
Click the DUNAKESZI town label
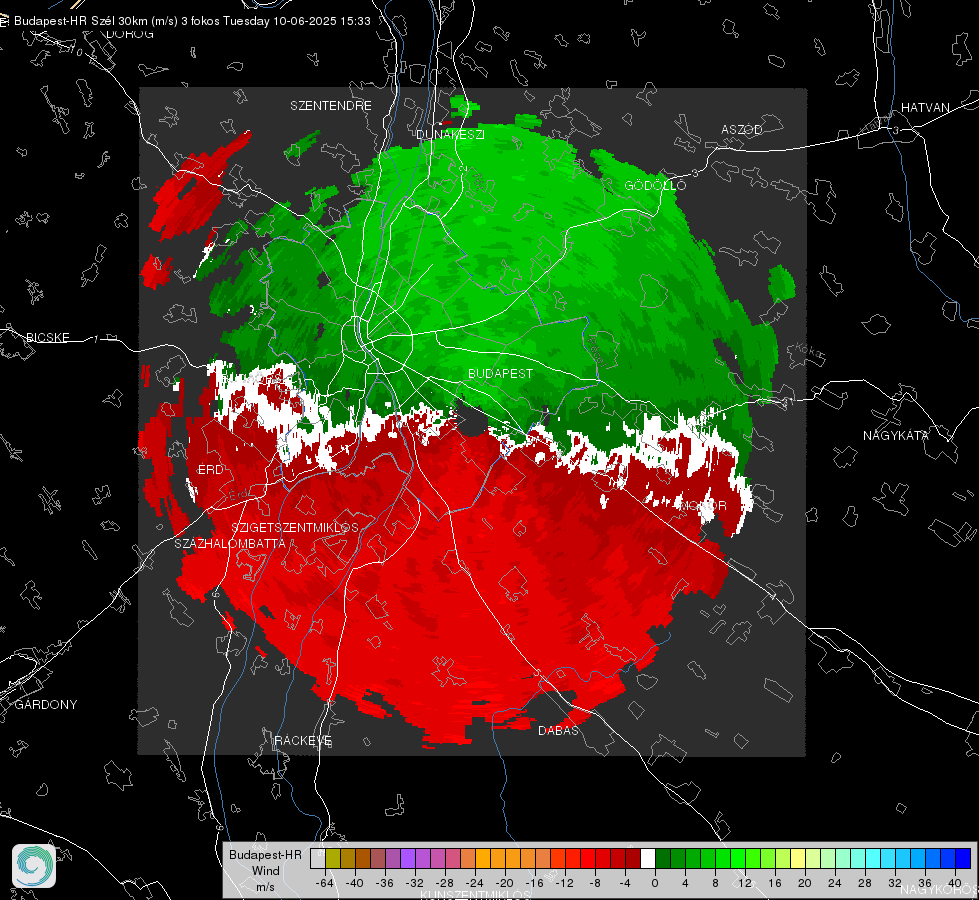[x=450, y=134]
